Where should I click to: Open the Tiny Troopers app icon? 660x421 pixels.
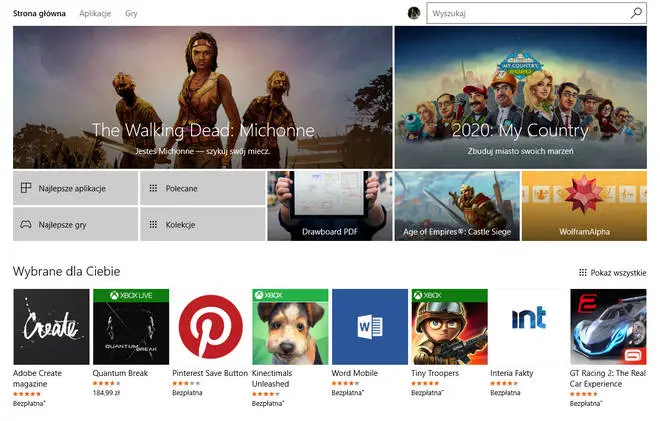450,327
